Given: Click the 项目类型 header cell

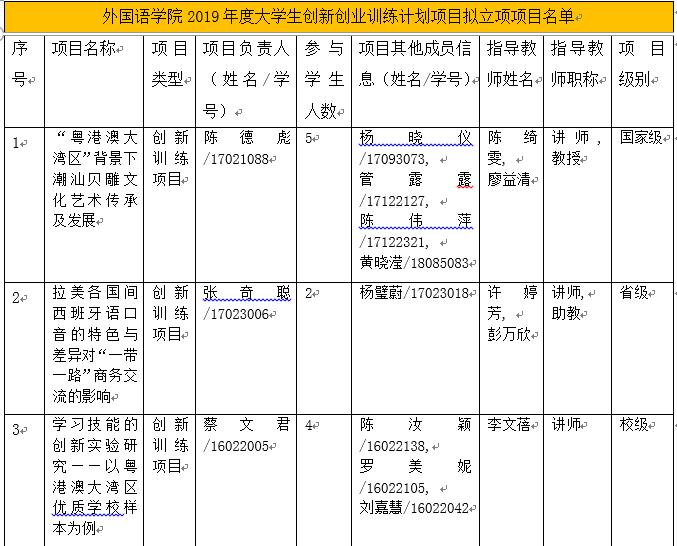Looking at the screenshot, I should point(169,64).
